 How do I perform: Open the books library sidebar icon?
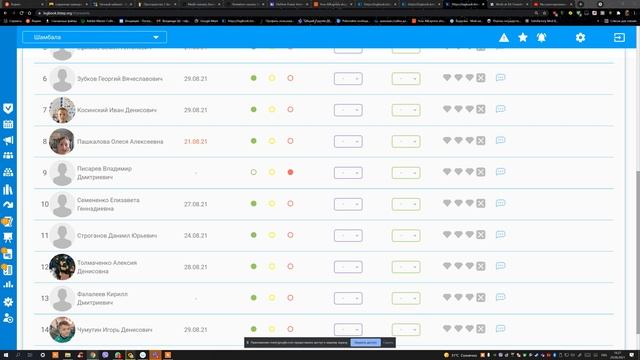pos(8,189)
